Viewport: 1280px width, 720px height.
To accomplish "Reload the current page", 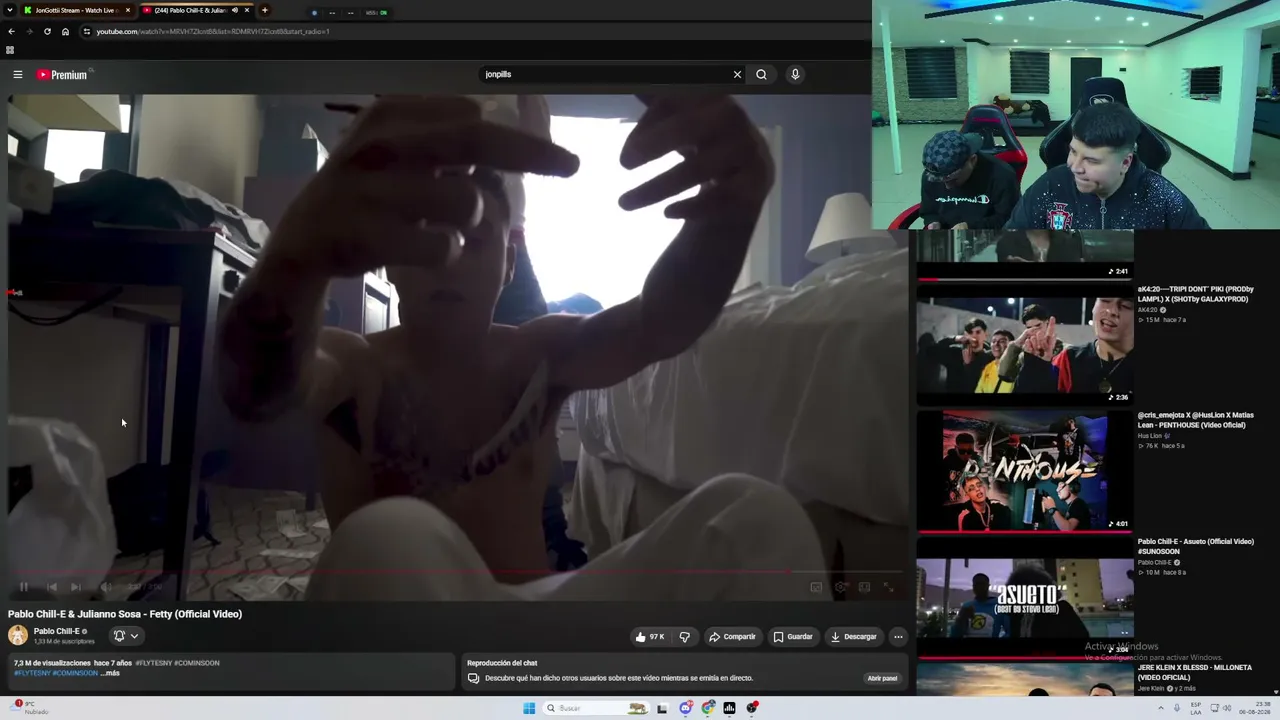I will point(47,31).
